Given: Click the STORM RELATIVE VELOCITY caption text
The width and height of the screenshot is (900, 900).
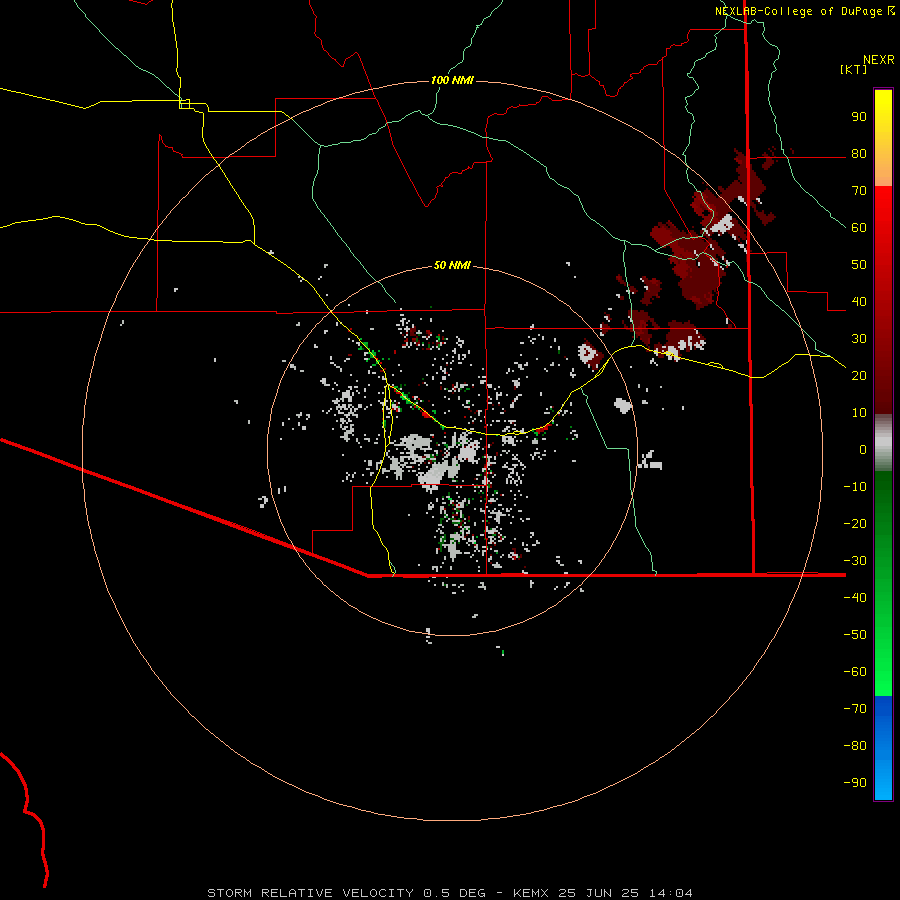Looking at the screenshot, I should (x=310, y=893).
